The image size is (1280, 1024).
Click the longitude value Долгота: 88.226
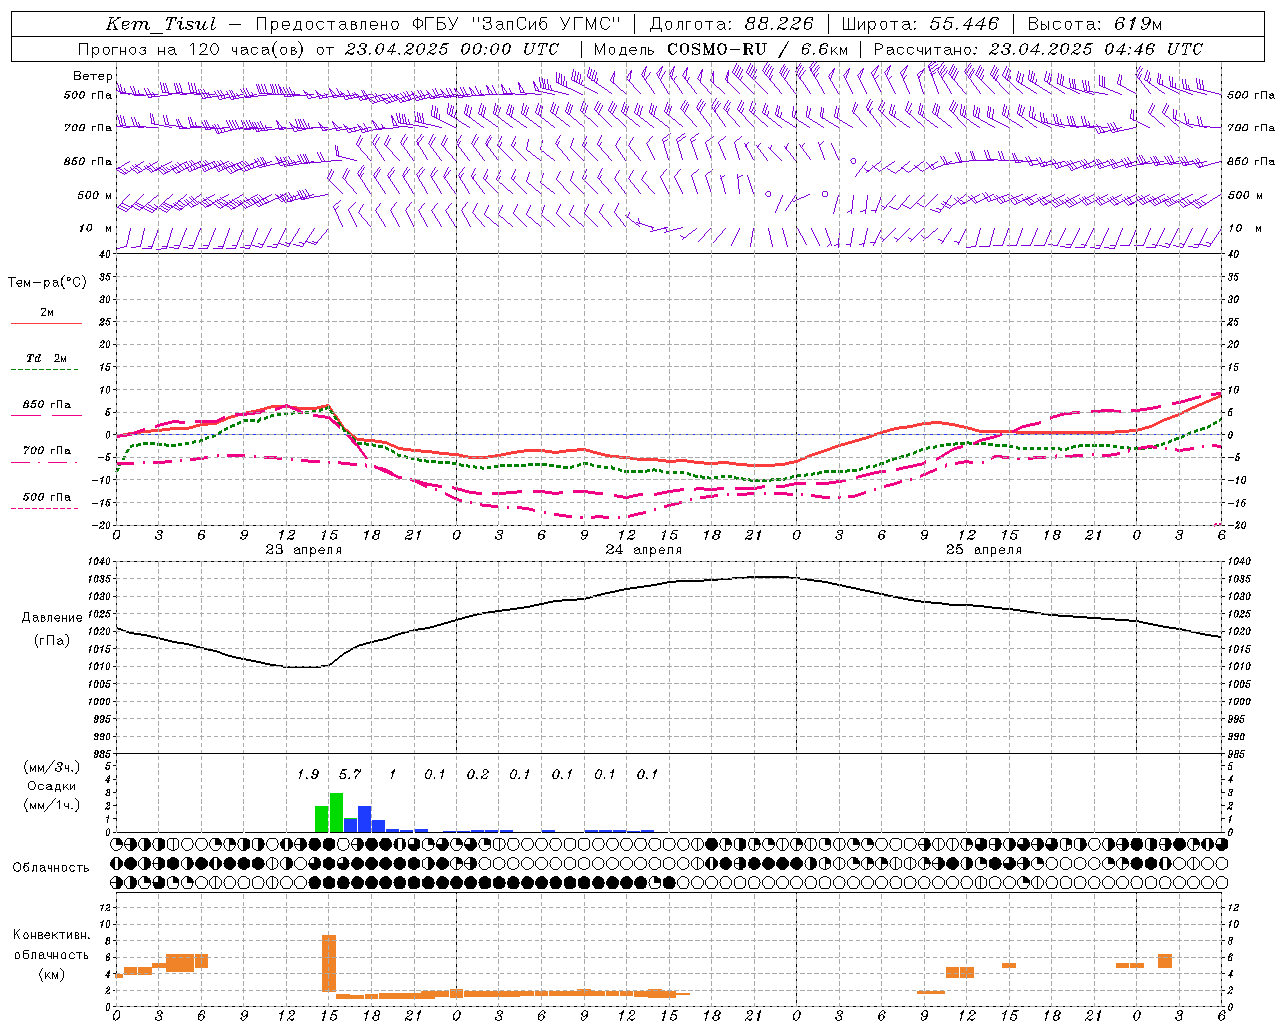pyautogui.click(x=732, y=25)
